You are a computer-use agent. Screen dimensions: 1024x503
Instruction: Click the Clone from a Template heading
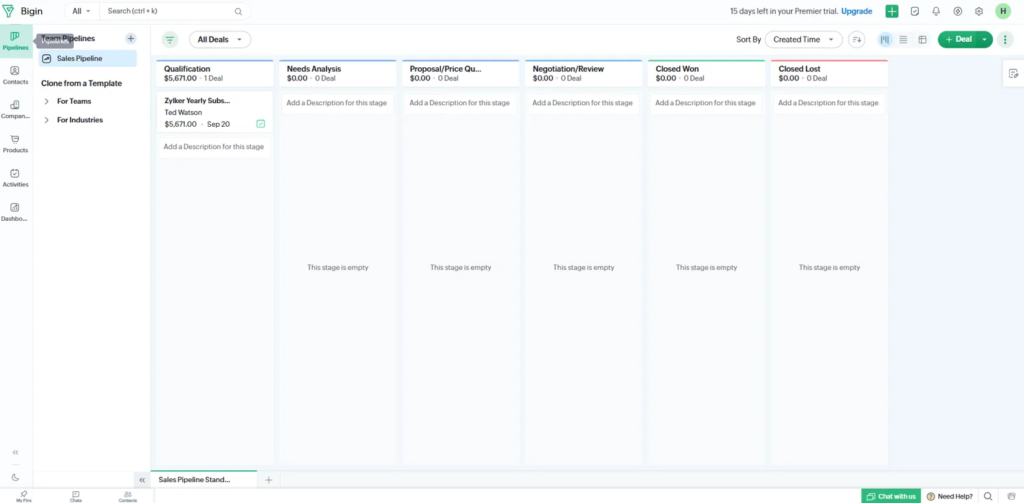(82, 84)
